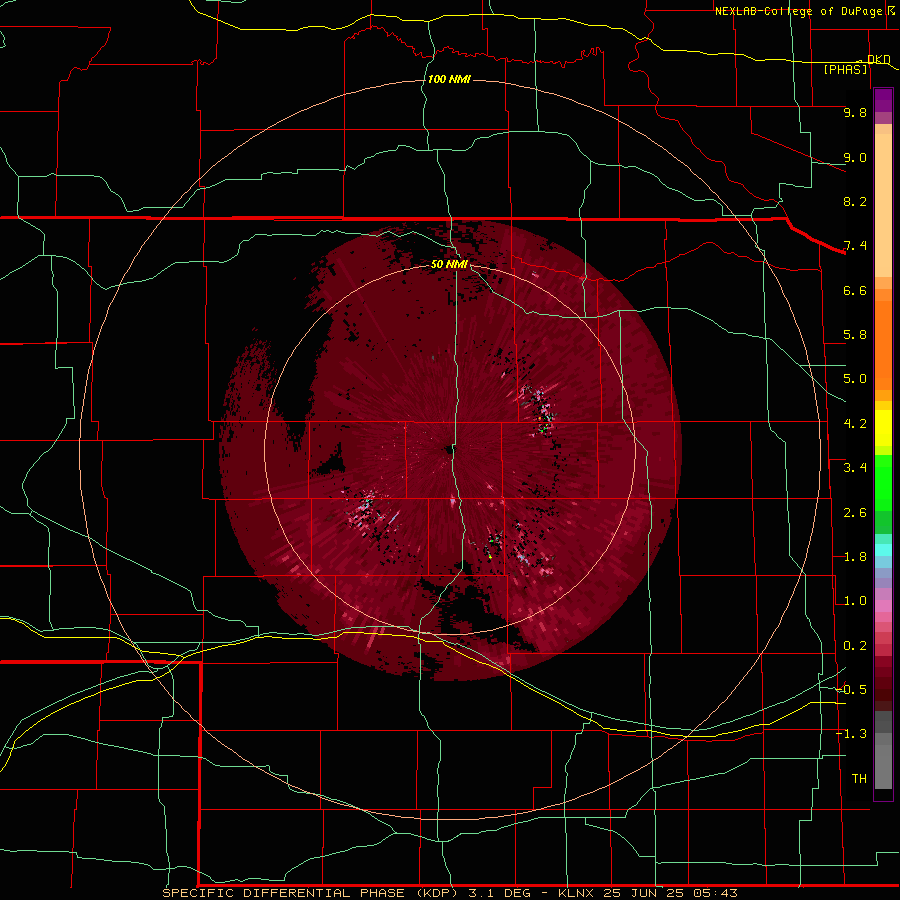Image resolution: width=900 pixels, height=900 pixels.
Task: Click the TH label on the scale
Action: [859, 779]
